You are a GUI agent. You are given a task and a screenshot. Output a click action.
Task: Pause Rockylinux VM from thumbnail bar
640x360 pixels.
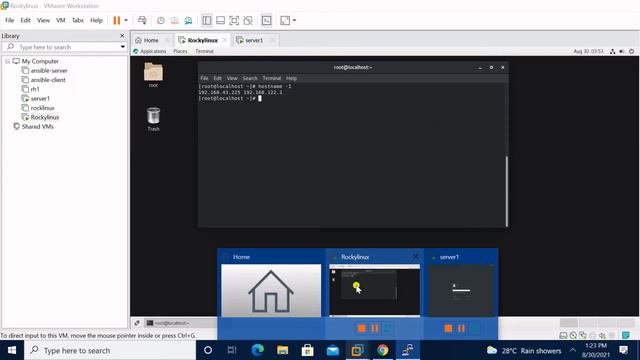(375, 328)
